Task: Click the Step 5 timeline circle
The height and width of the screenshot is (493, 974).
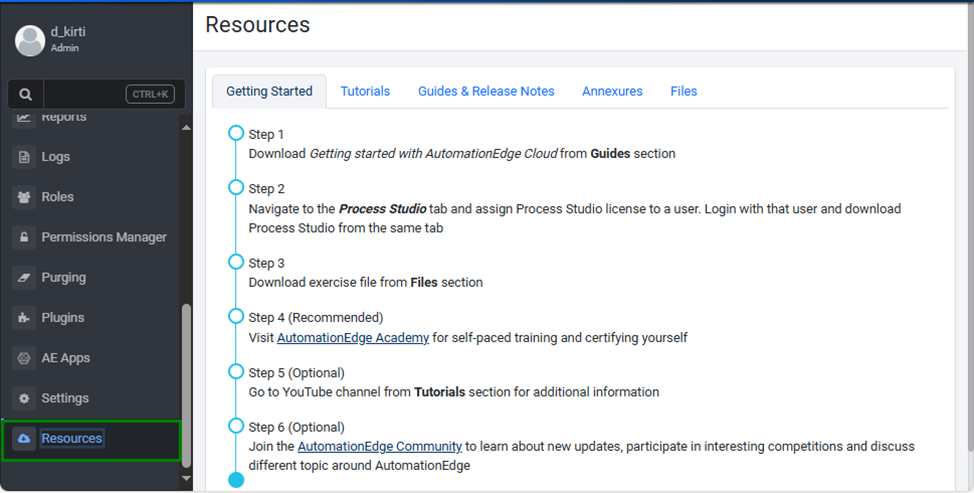Action: pos(236,371)
